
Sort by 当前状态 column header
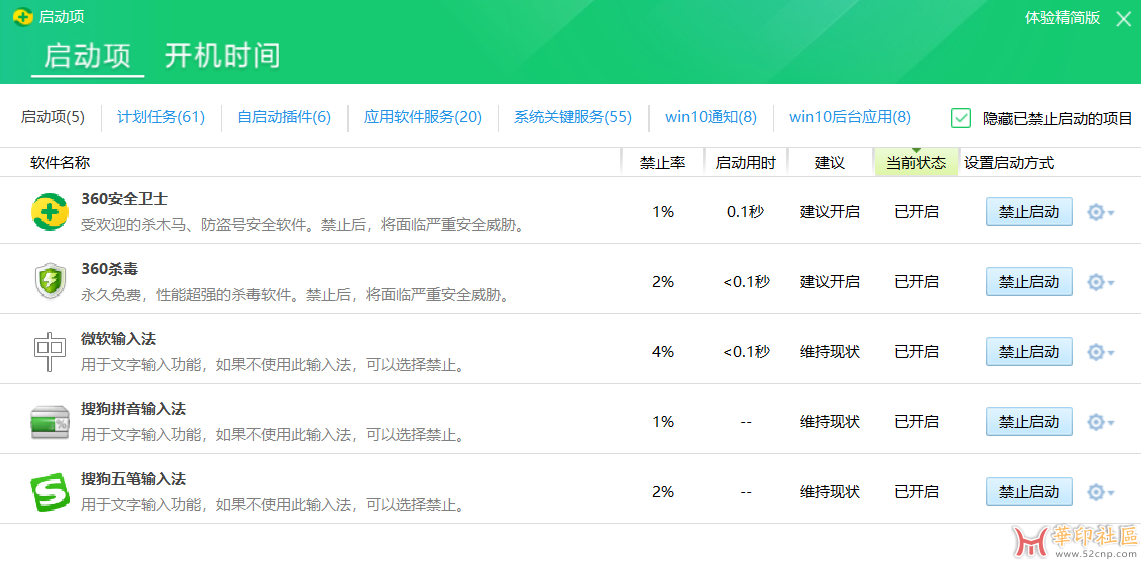[x=916, y=163]
